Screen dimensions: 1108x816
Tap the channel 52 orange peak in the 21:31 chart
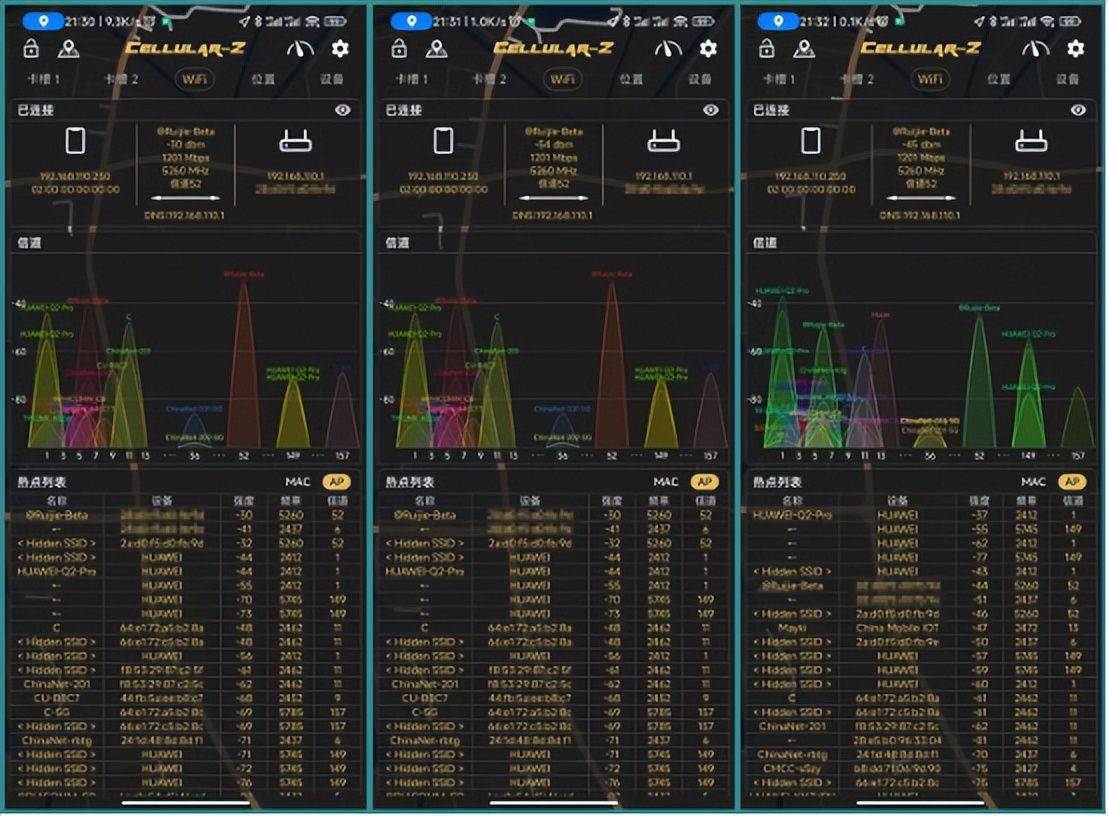611,364
